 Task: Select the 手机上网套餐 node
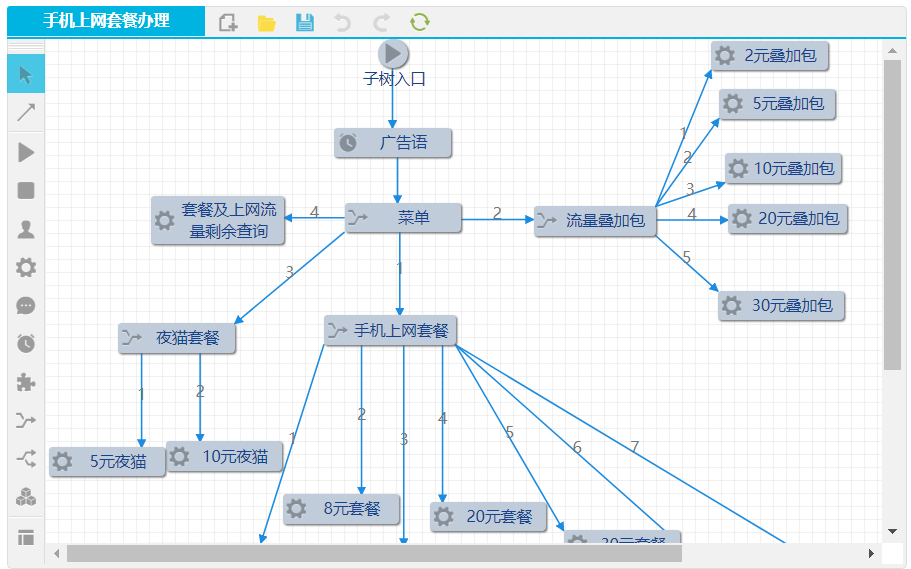390,331
